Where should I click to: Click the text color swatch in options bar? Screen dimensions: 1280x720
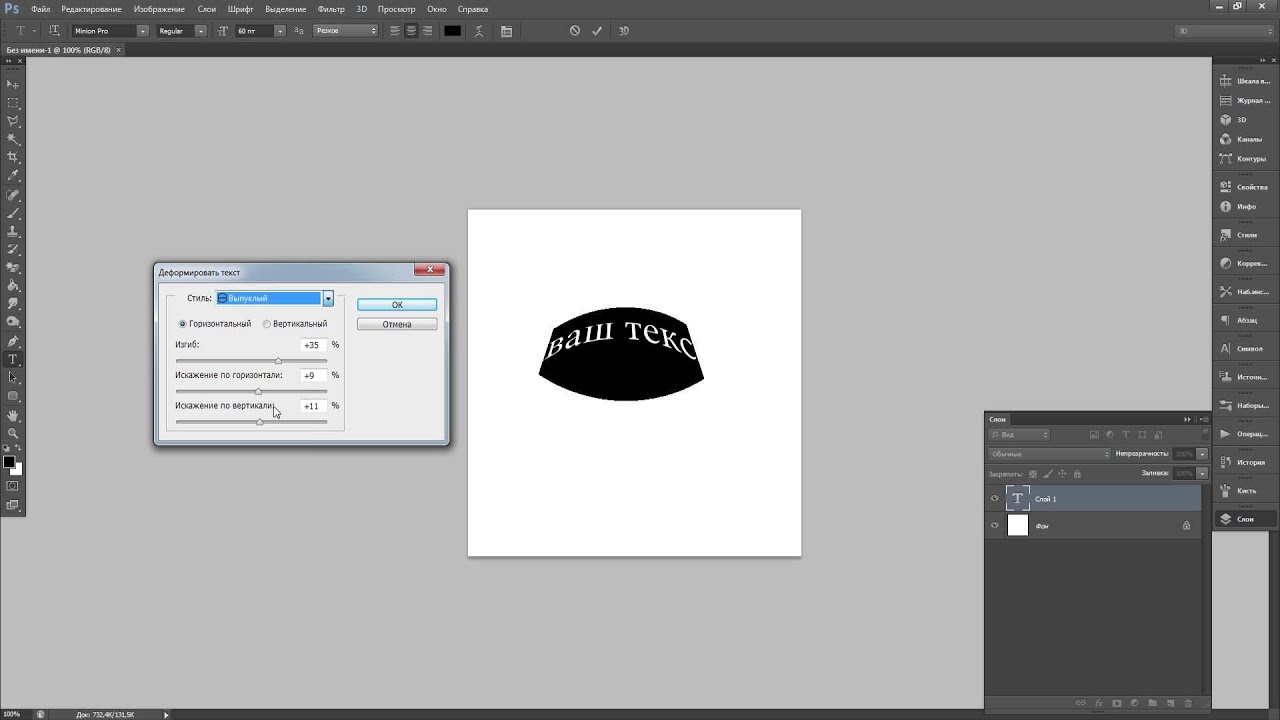coord(453,31)
